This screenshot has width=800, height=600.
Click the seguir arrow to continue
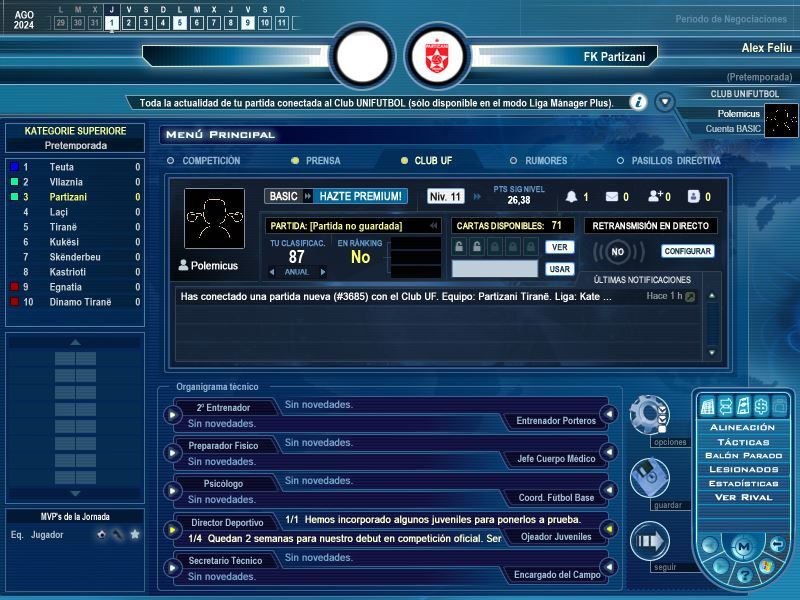649,541
